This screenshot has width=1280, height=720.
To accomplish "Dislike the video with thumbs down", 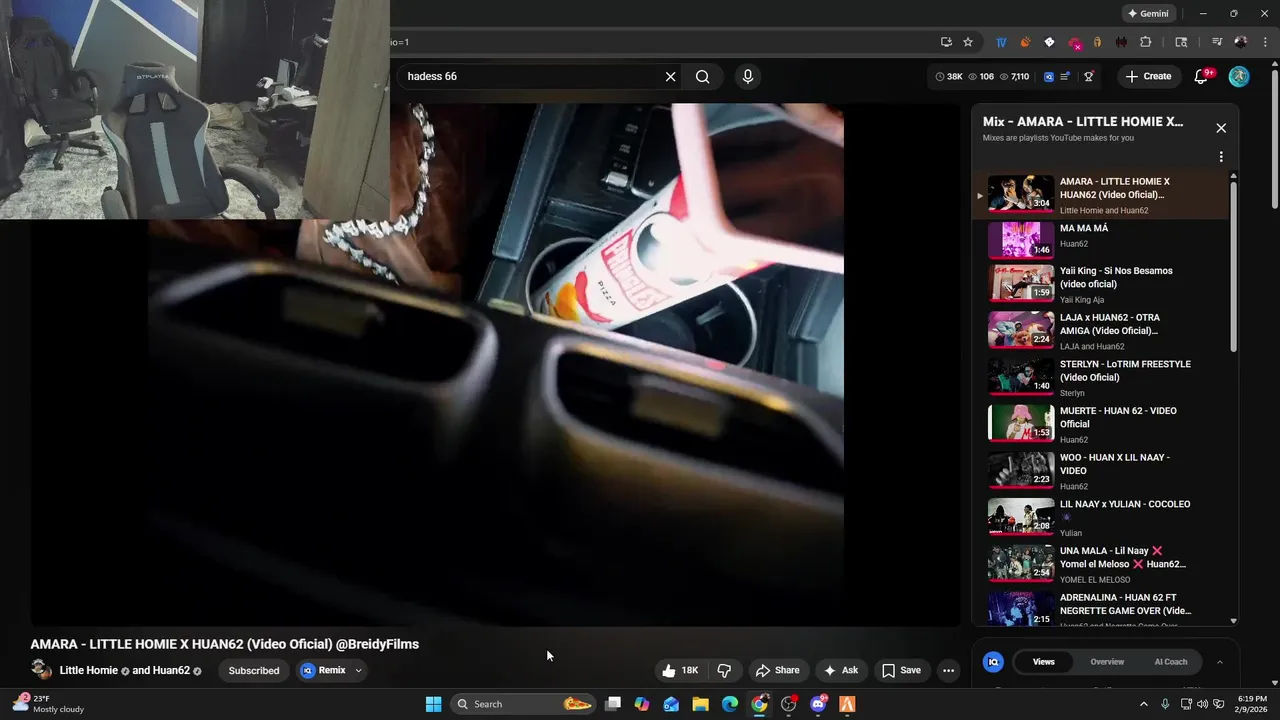I will 725,670.
